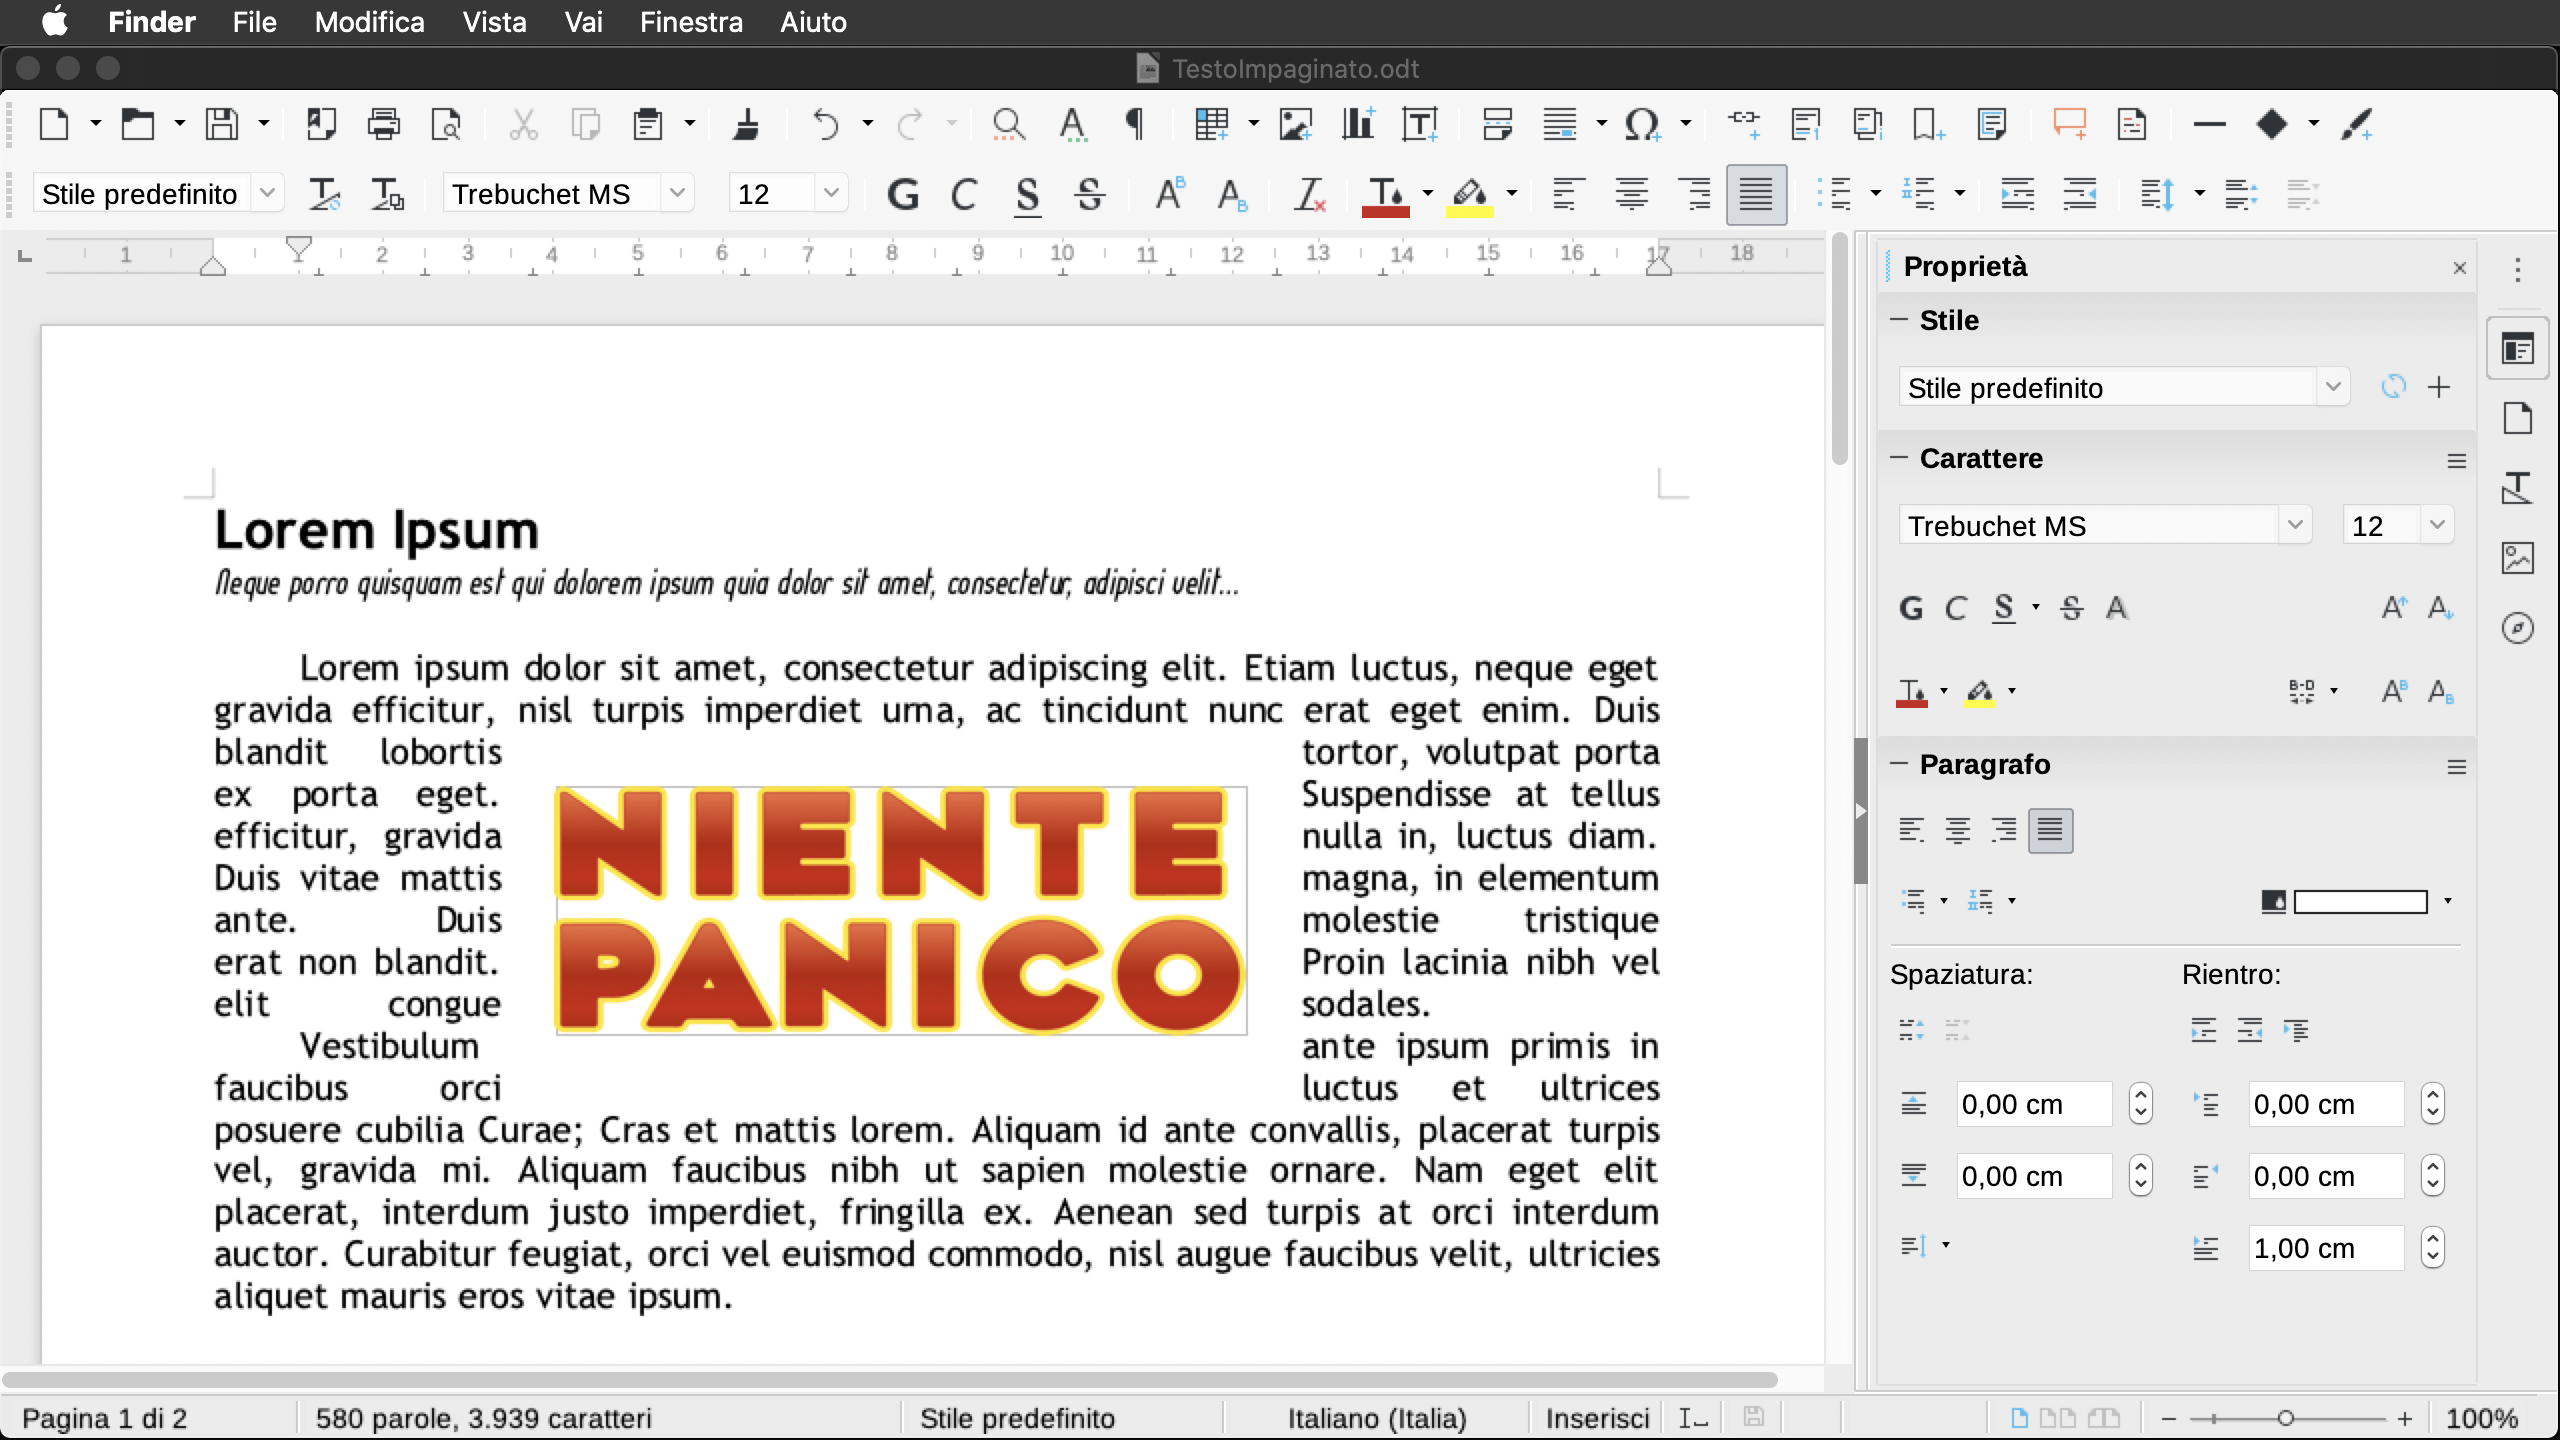Click the Find and Replace magnifier icon
Screen dimensions: 2560x1440
click(1008, 124)
